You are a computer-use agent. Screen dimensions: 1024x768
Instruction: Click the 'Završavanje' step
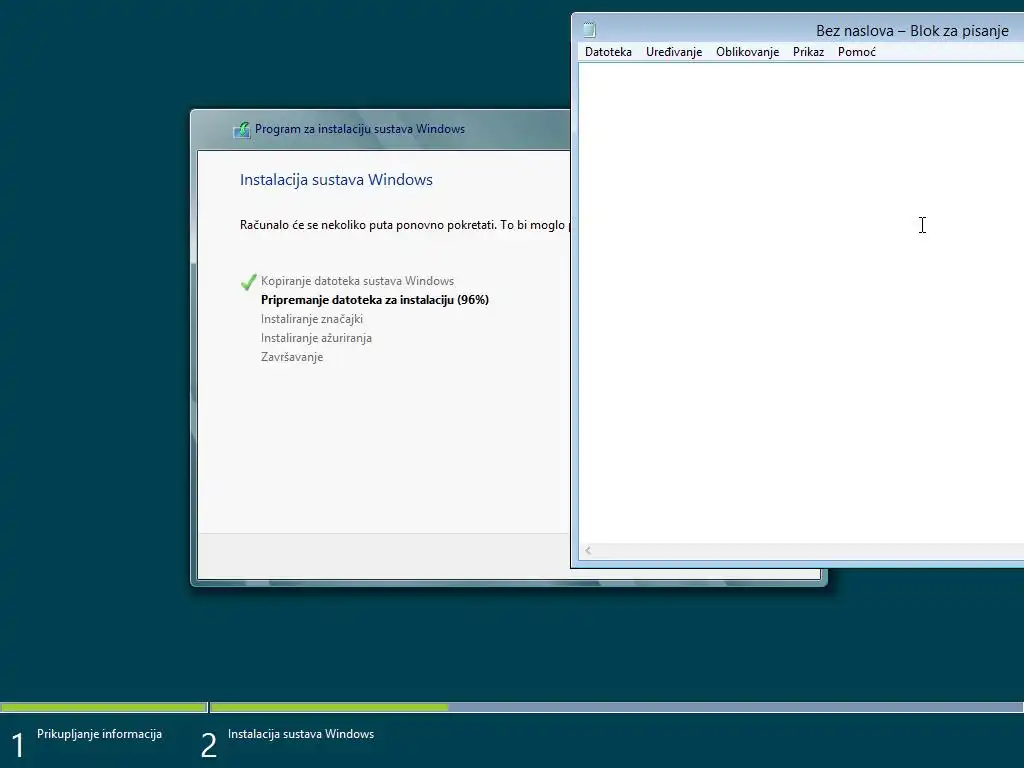(292, 357)
